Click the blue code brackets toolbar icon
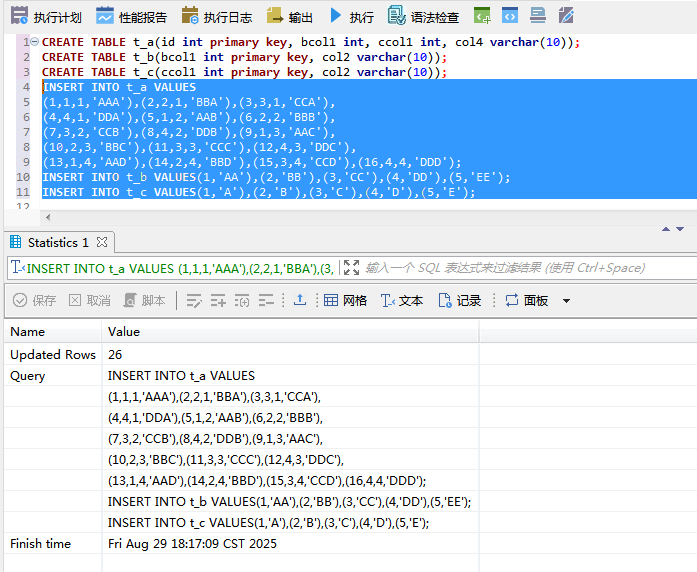The image size is (697, 572). point(510,16)
